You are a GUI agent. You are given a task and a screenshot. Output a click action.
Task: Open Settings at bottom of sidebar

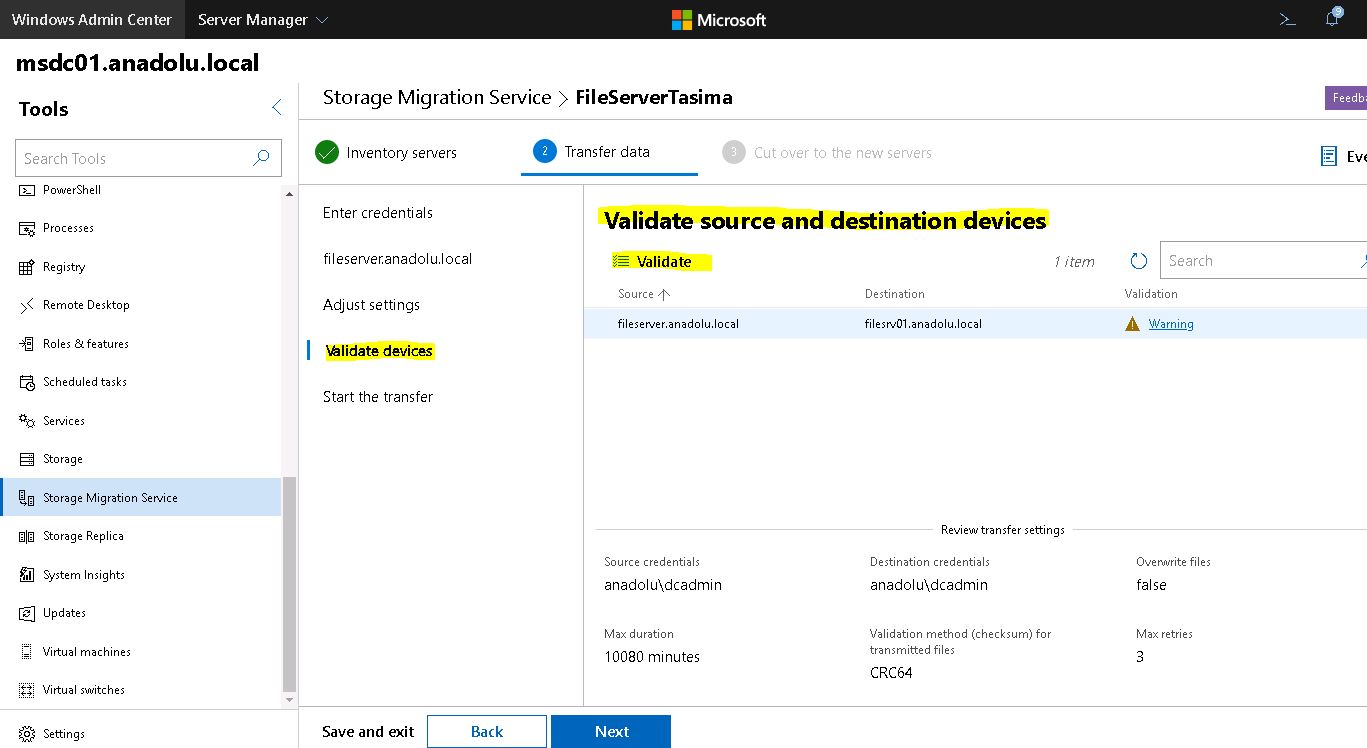[64, 733]
